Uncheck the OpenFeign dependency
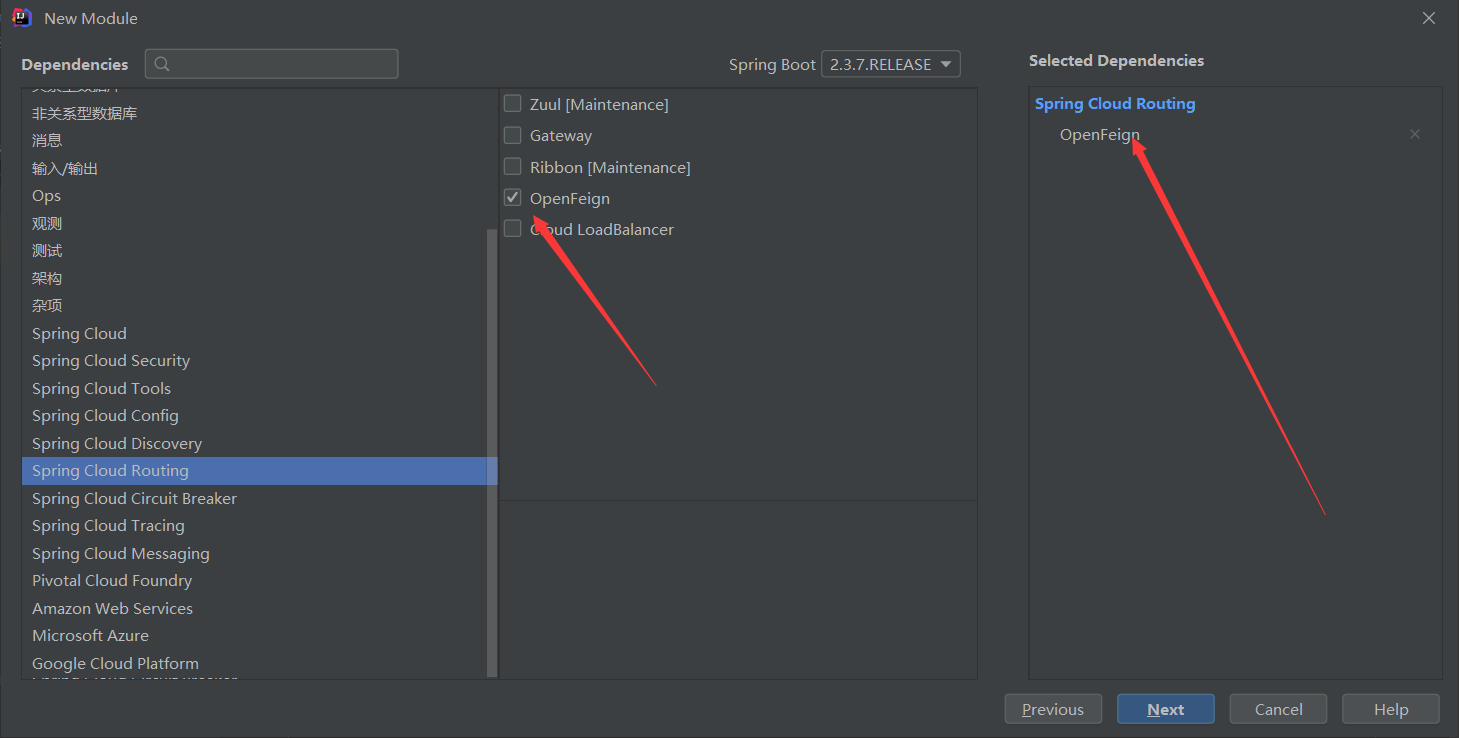 [x=513, y=197]
